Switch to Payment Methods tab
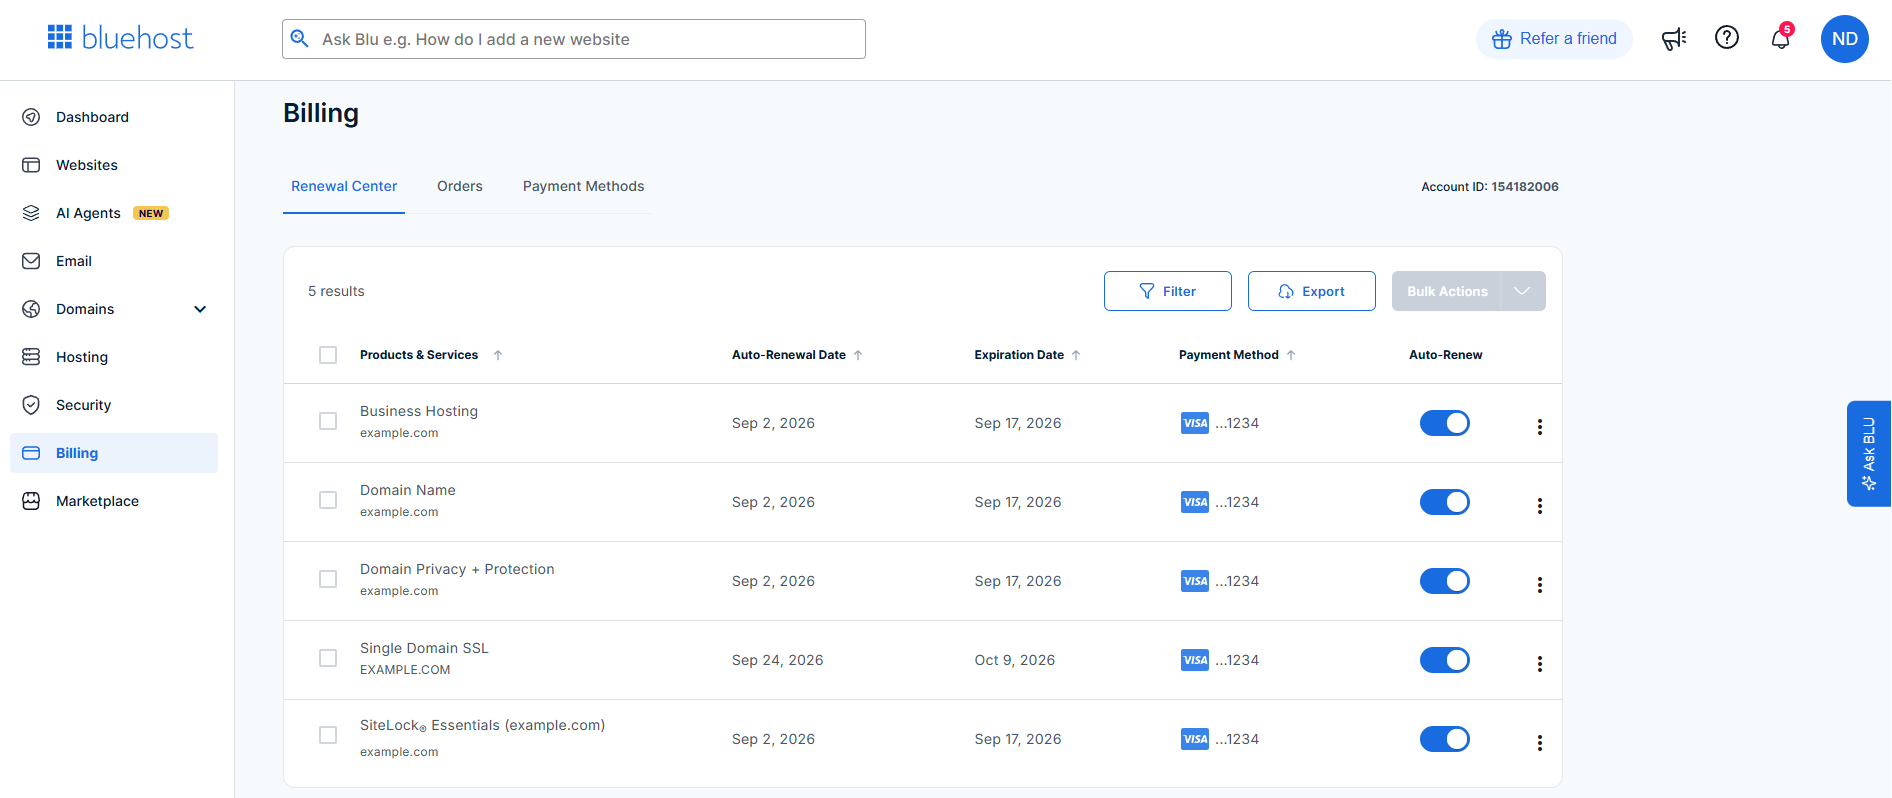Viewport: 1892px width, 798px height. [x=583, y=187]
